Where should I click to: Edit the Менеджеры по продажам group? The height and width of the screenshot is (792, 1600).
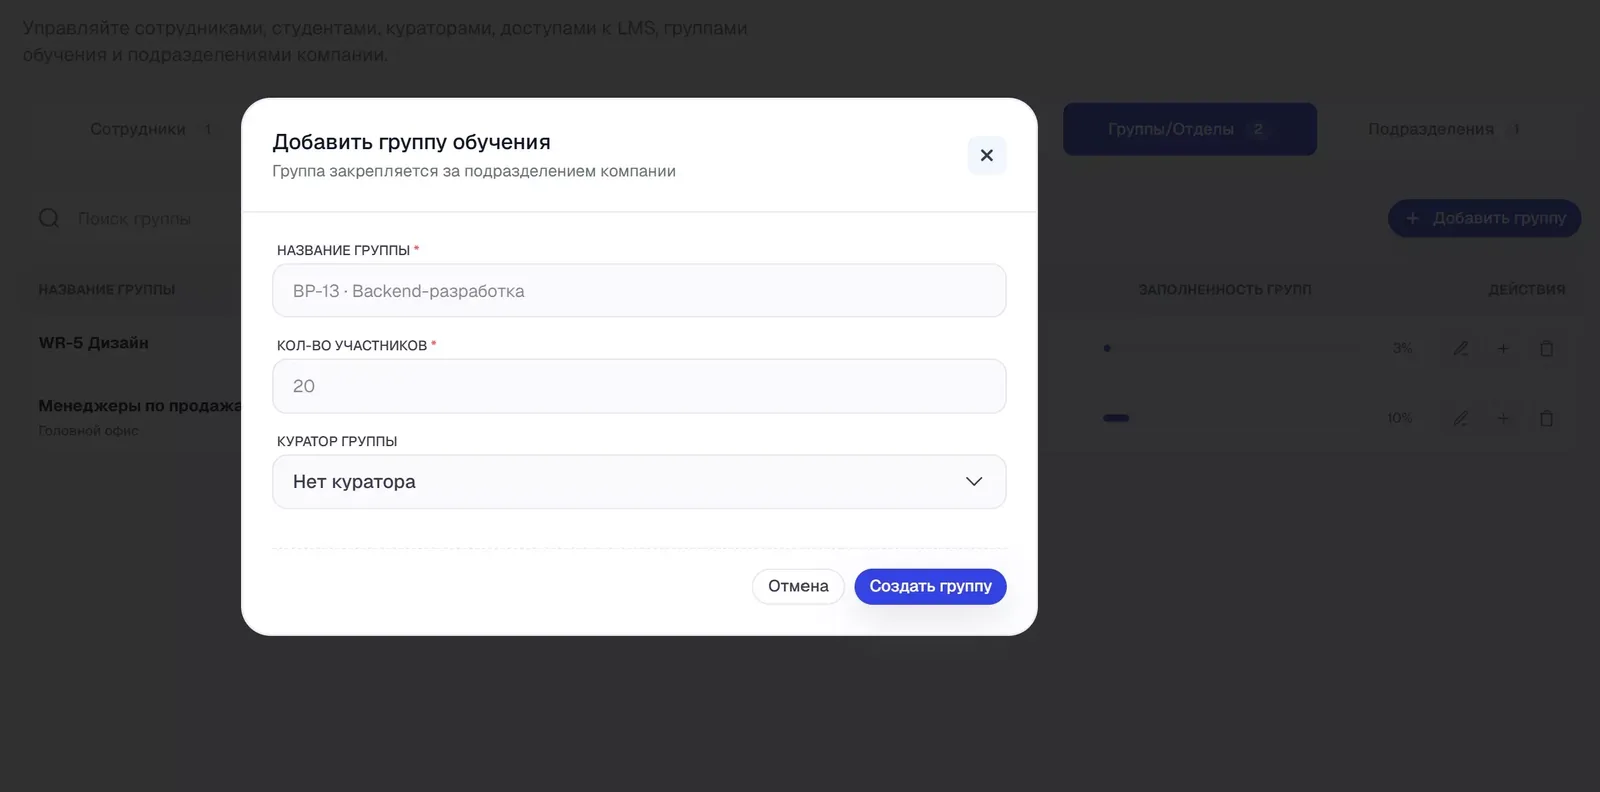1461,418
